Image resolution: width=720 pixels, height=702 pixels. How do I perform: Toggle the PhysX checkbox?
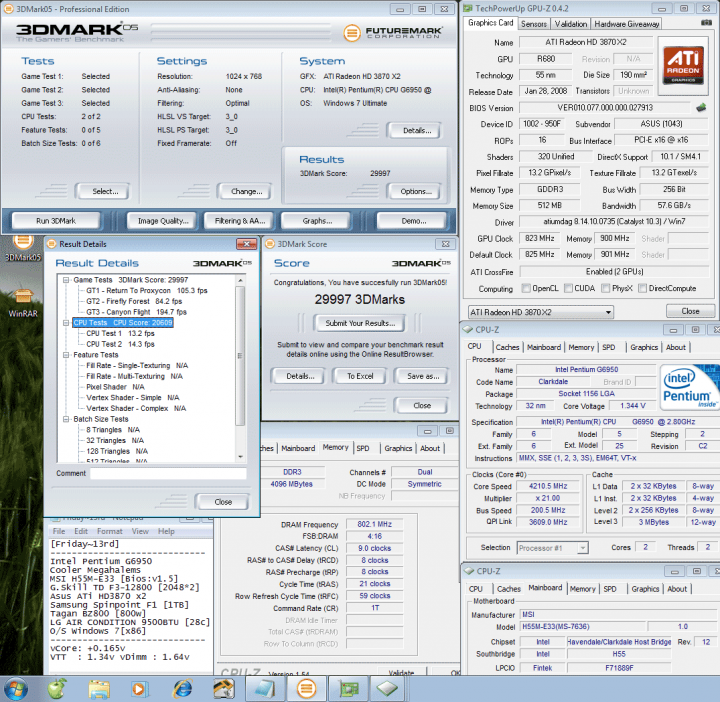605,288
